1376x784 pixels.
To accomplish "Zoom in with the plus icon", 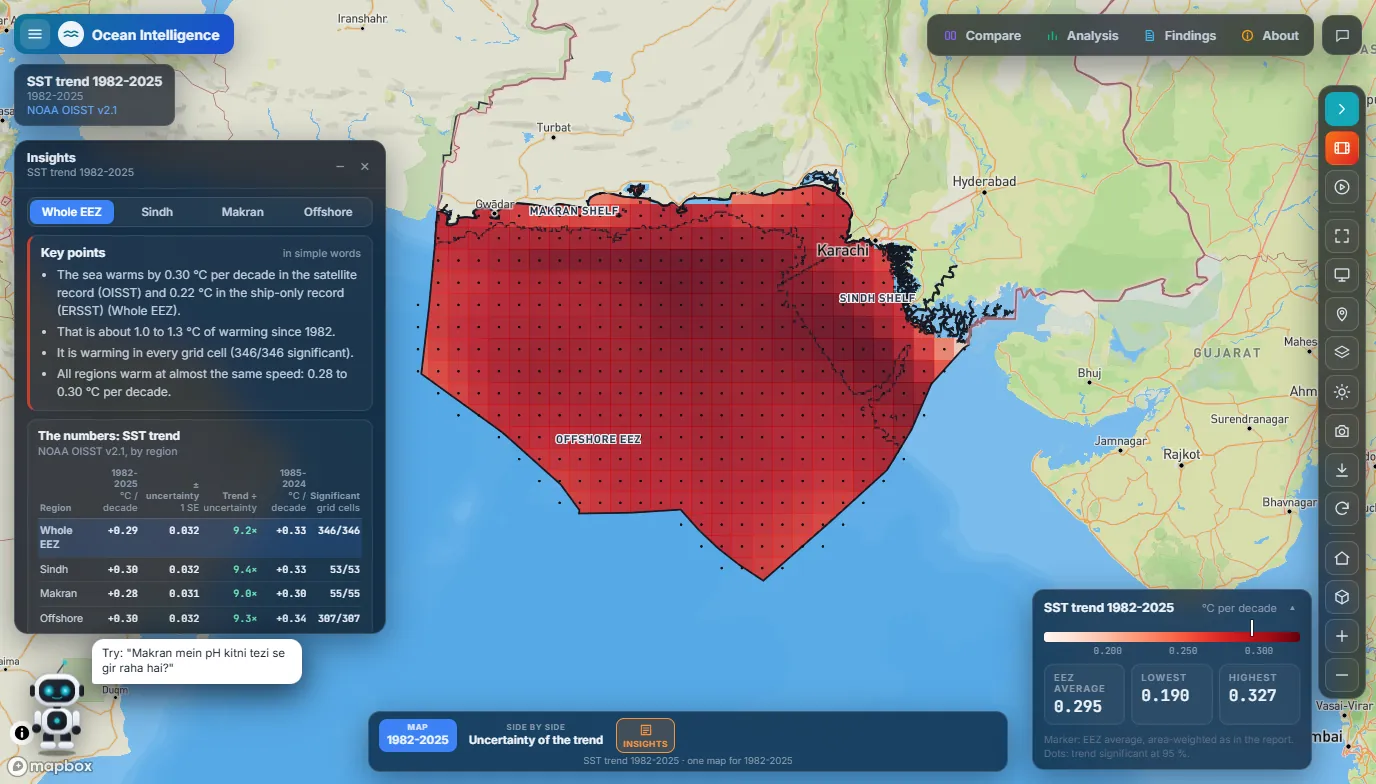I will pos(1342,636).
